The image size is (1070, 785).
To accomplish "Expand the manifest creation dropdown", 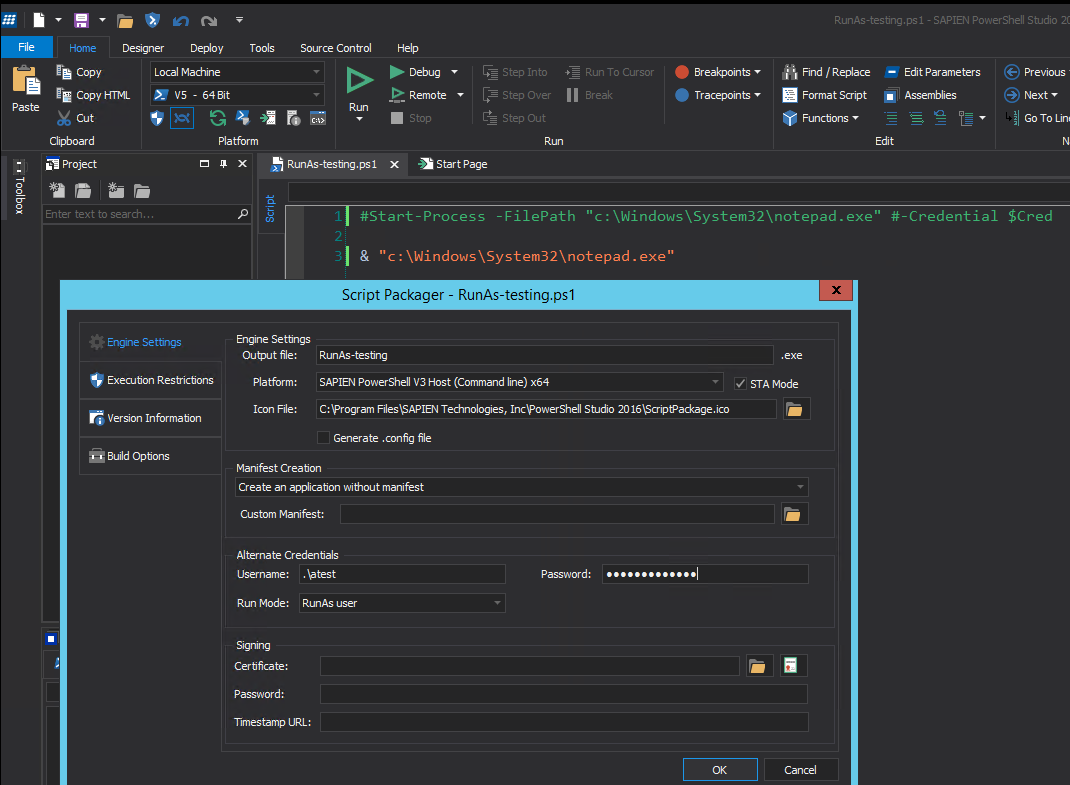I will tap(800, 487).
